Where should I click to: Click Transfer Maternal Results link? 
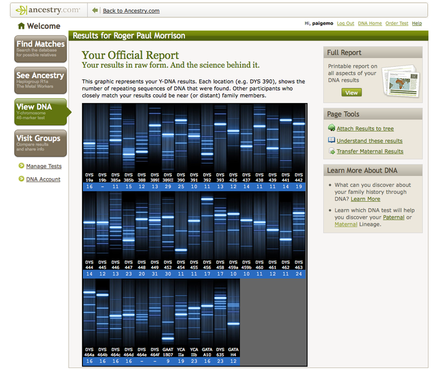(370, 151)
